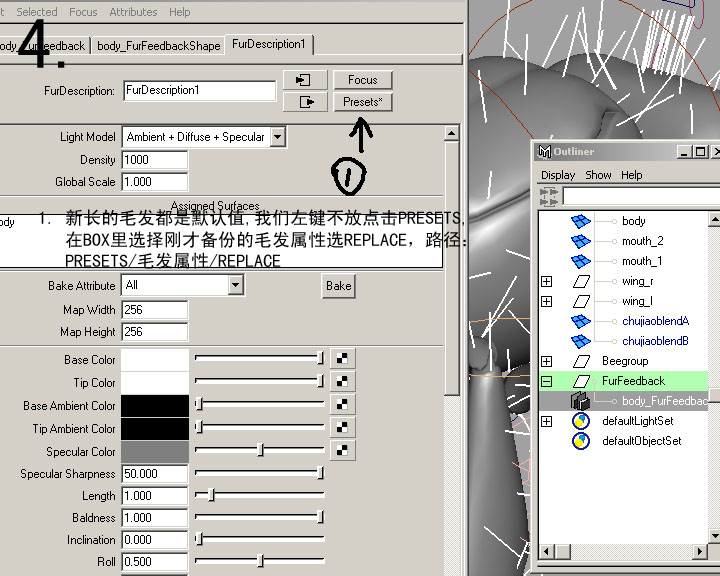720x576 pixels.
Task: Click the Baldness slider handle
Action: 321,517
